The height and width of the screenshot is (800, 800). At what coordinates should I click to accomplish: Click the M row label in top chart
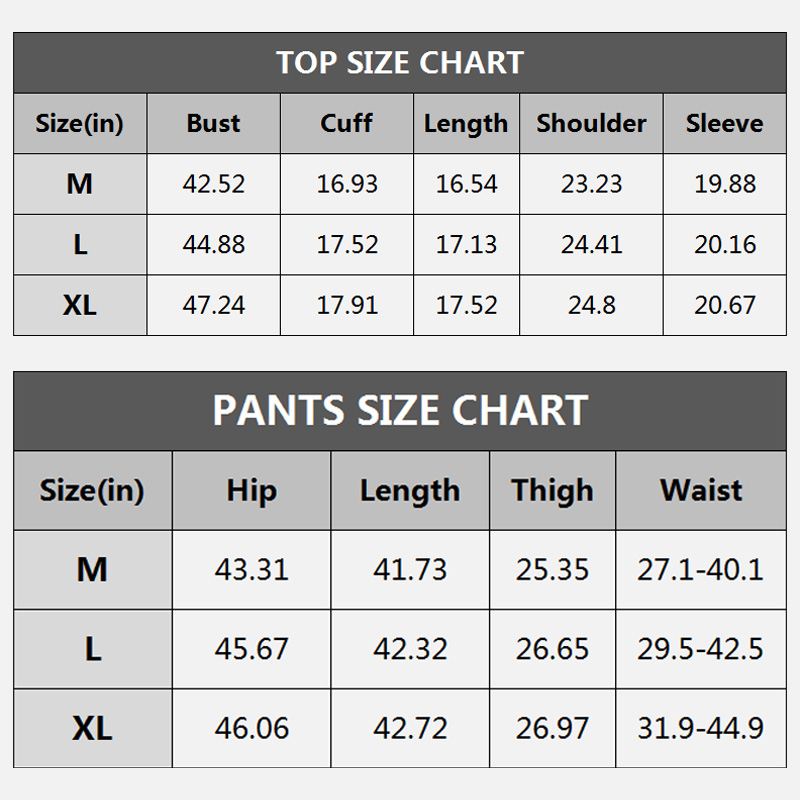click(x=80, y=184)
